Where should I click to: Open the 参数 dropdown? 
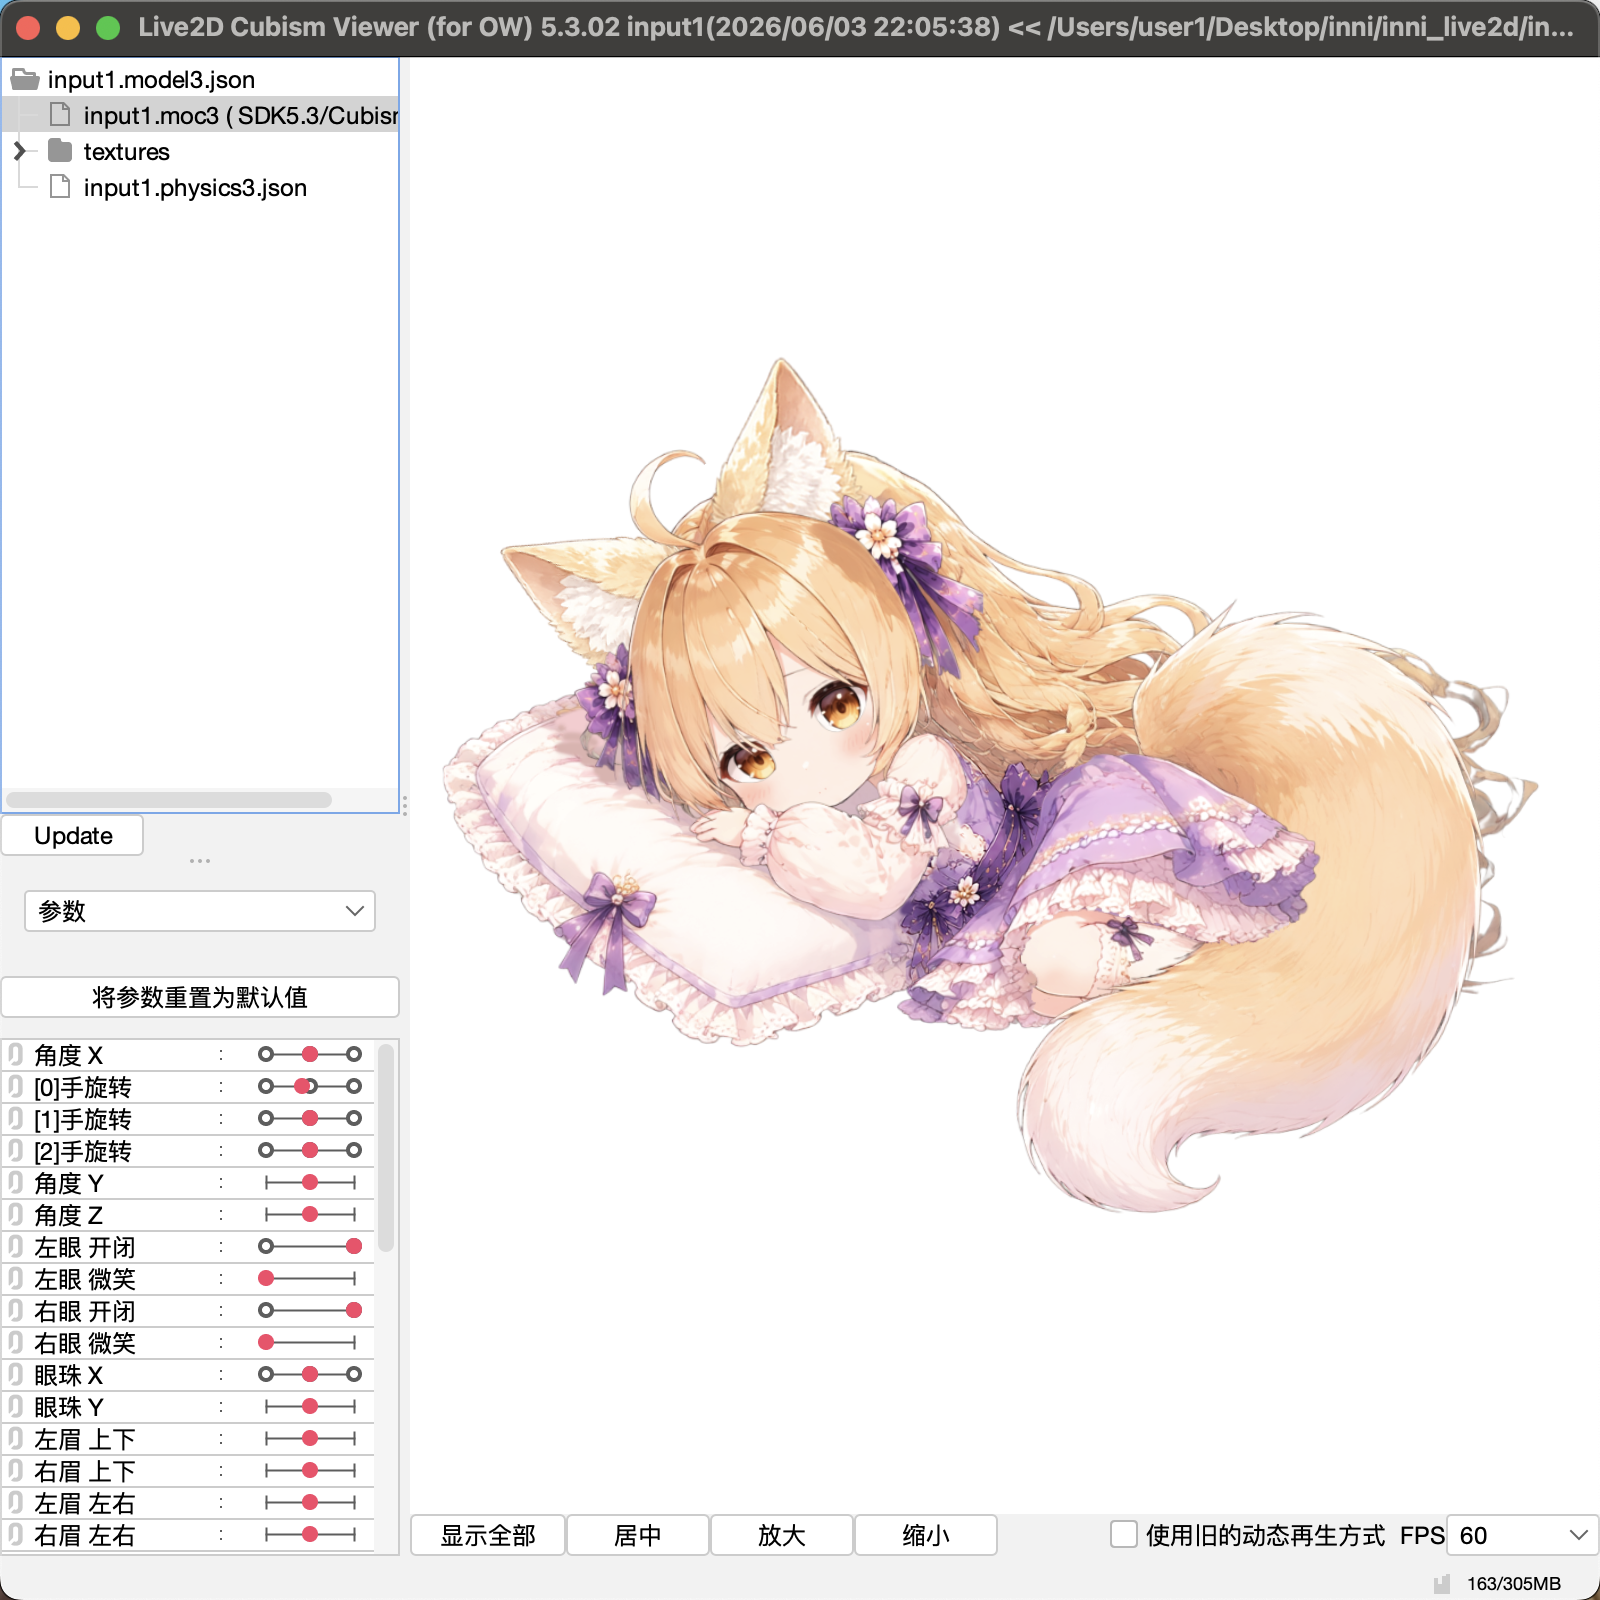(x=200, y=911)
